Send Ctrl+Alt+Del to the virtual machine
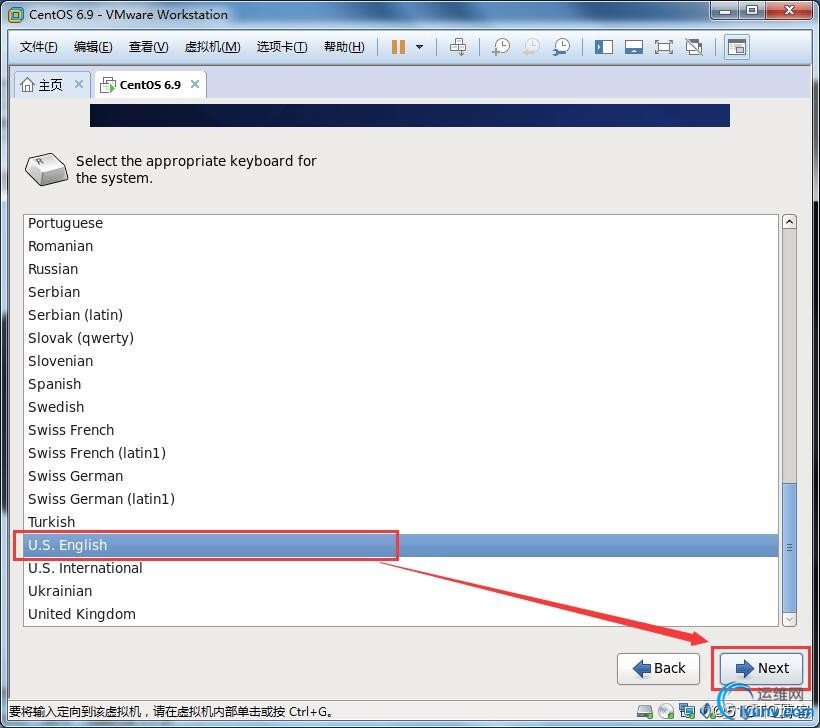The height and width of the screenshot is (728, 820). tap(458, 47)
